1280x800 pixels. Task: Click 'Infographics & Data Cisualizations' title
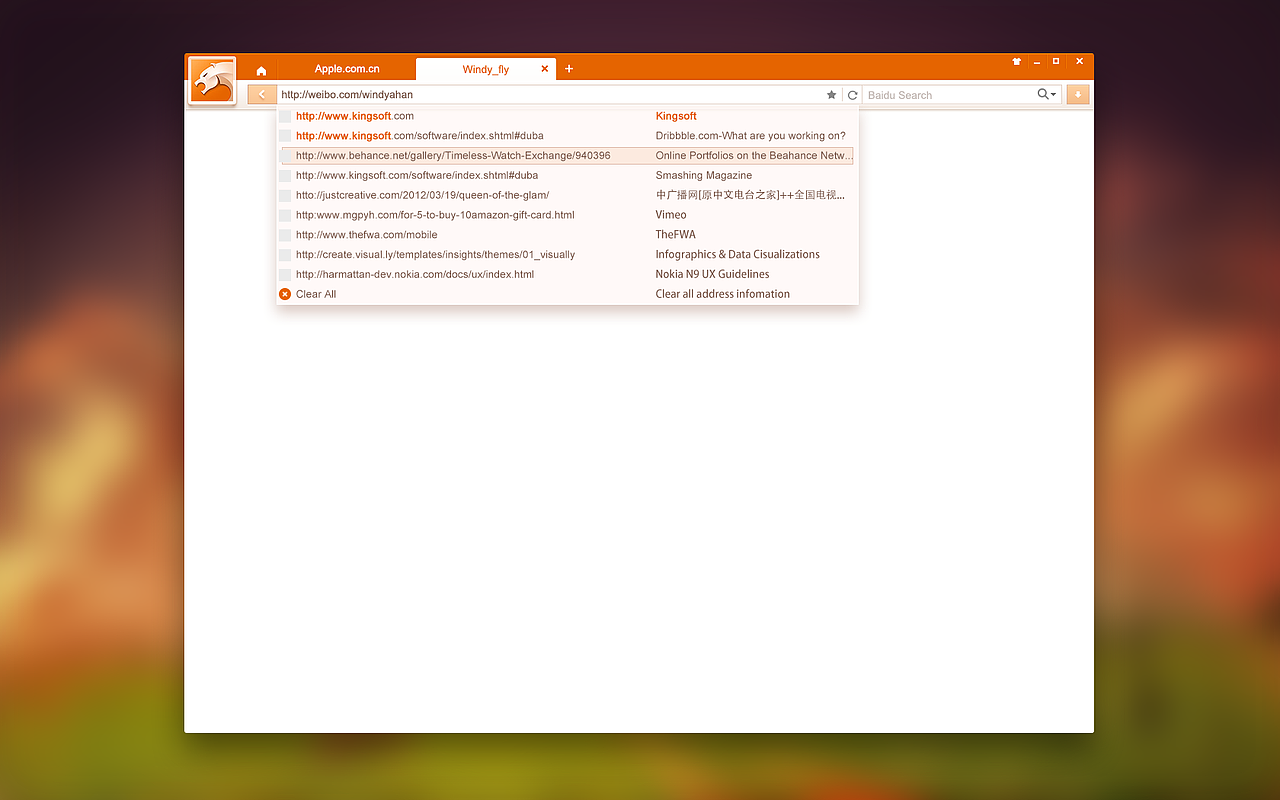pos(738,255)
